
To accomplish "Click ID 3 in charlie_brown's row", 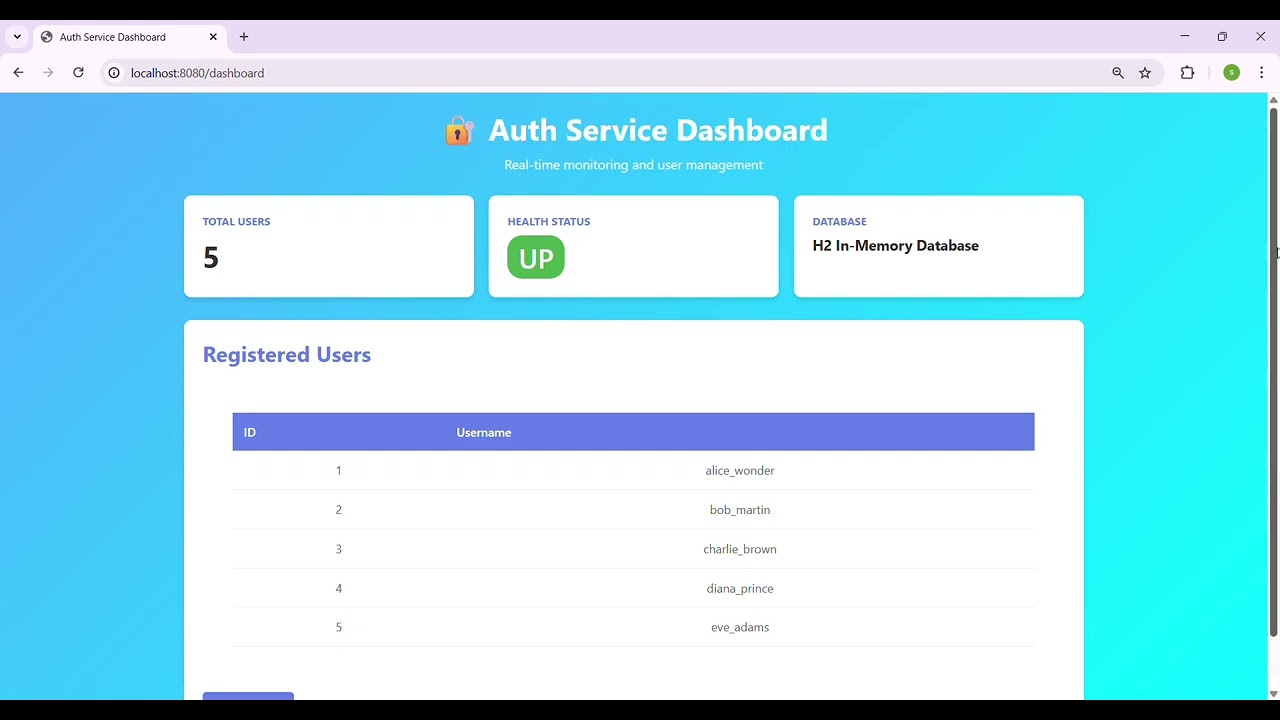I will pos(339,549).
